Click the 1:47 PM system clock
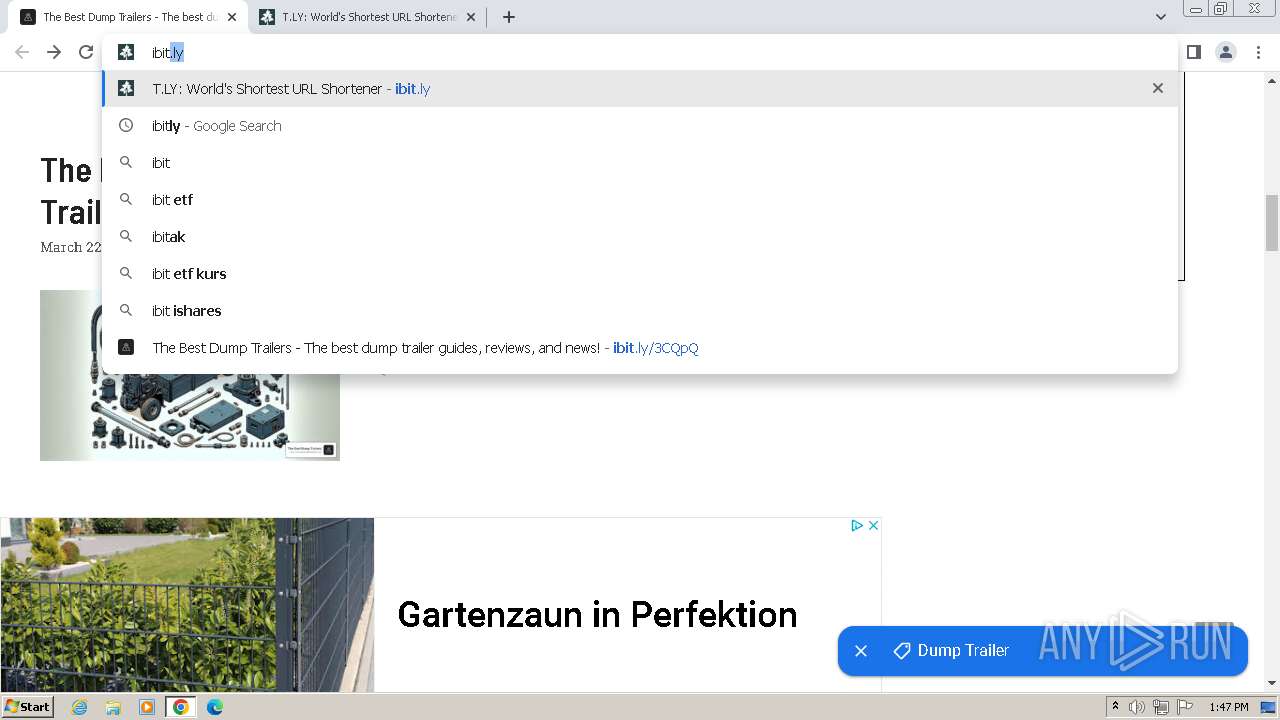This screenshot has height=720, width=1280. pos(1228,707)
